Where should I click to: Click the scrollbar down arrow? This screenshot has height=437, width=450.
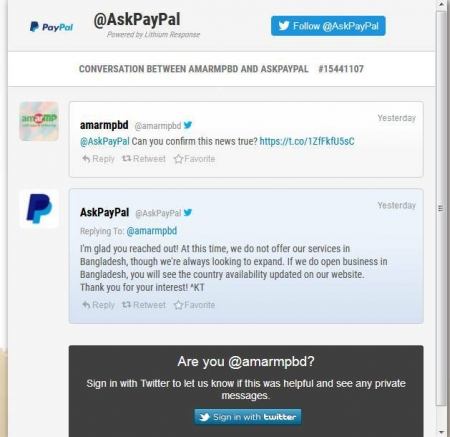click(x=441, y=432)
